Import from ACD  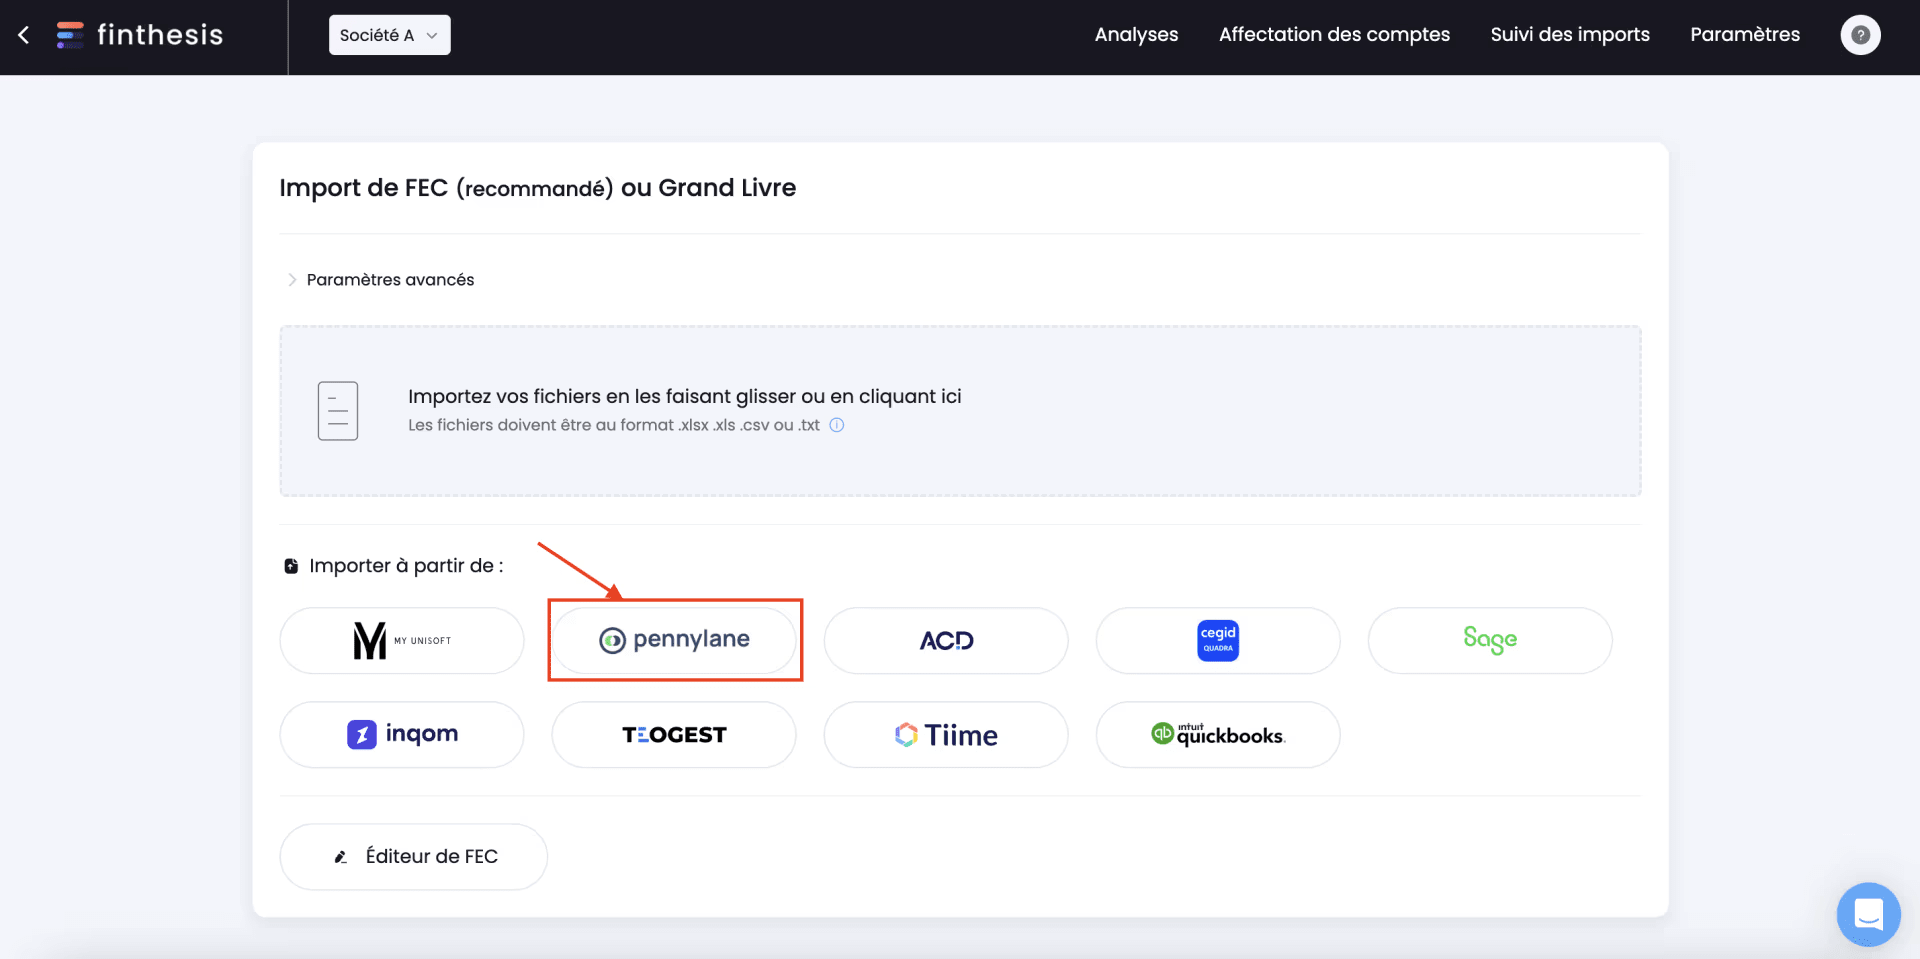pyautogui.click(x=946, y=641)
